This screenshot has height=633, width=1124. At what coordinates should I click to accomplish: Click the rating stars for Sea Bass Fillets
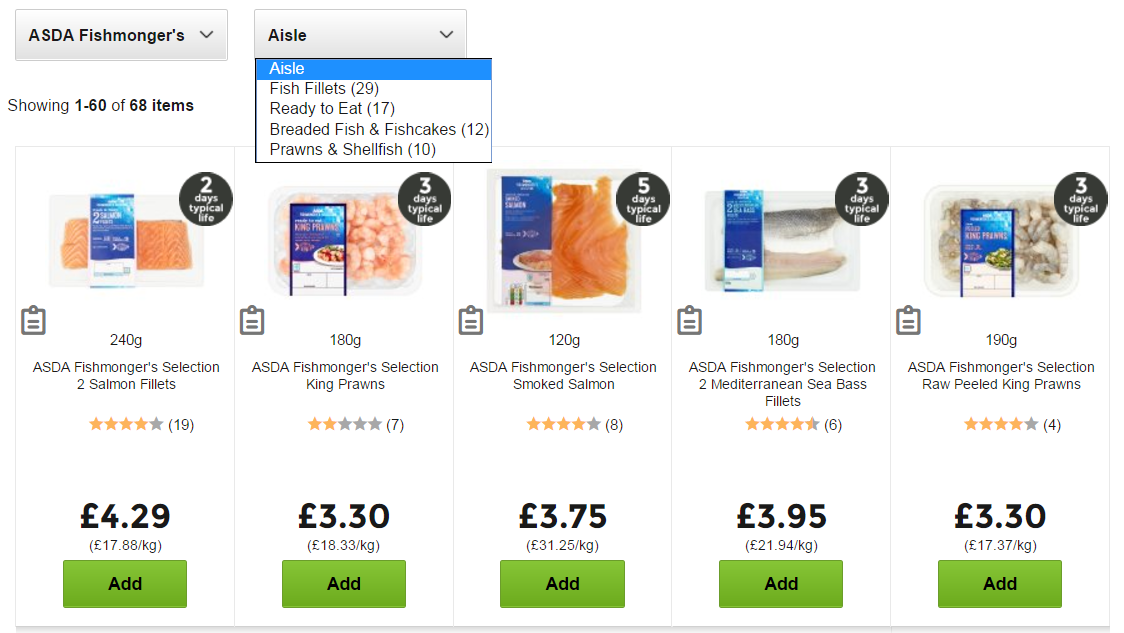pyautogui.click(x=781, y=423)
